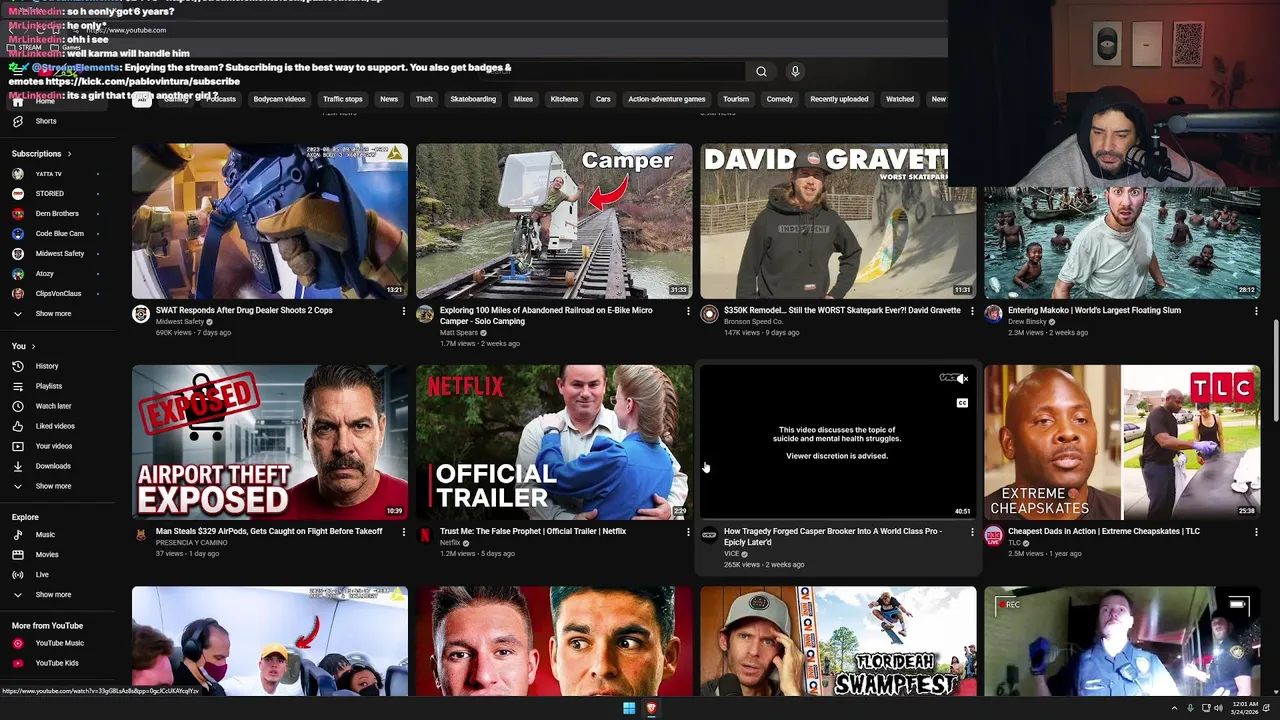
Task: Play the Camper railroad thumbnail
Action: click(554, 221)
